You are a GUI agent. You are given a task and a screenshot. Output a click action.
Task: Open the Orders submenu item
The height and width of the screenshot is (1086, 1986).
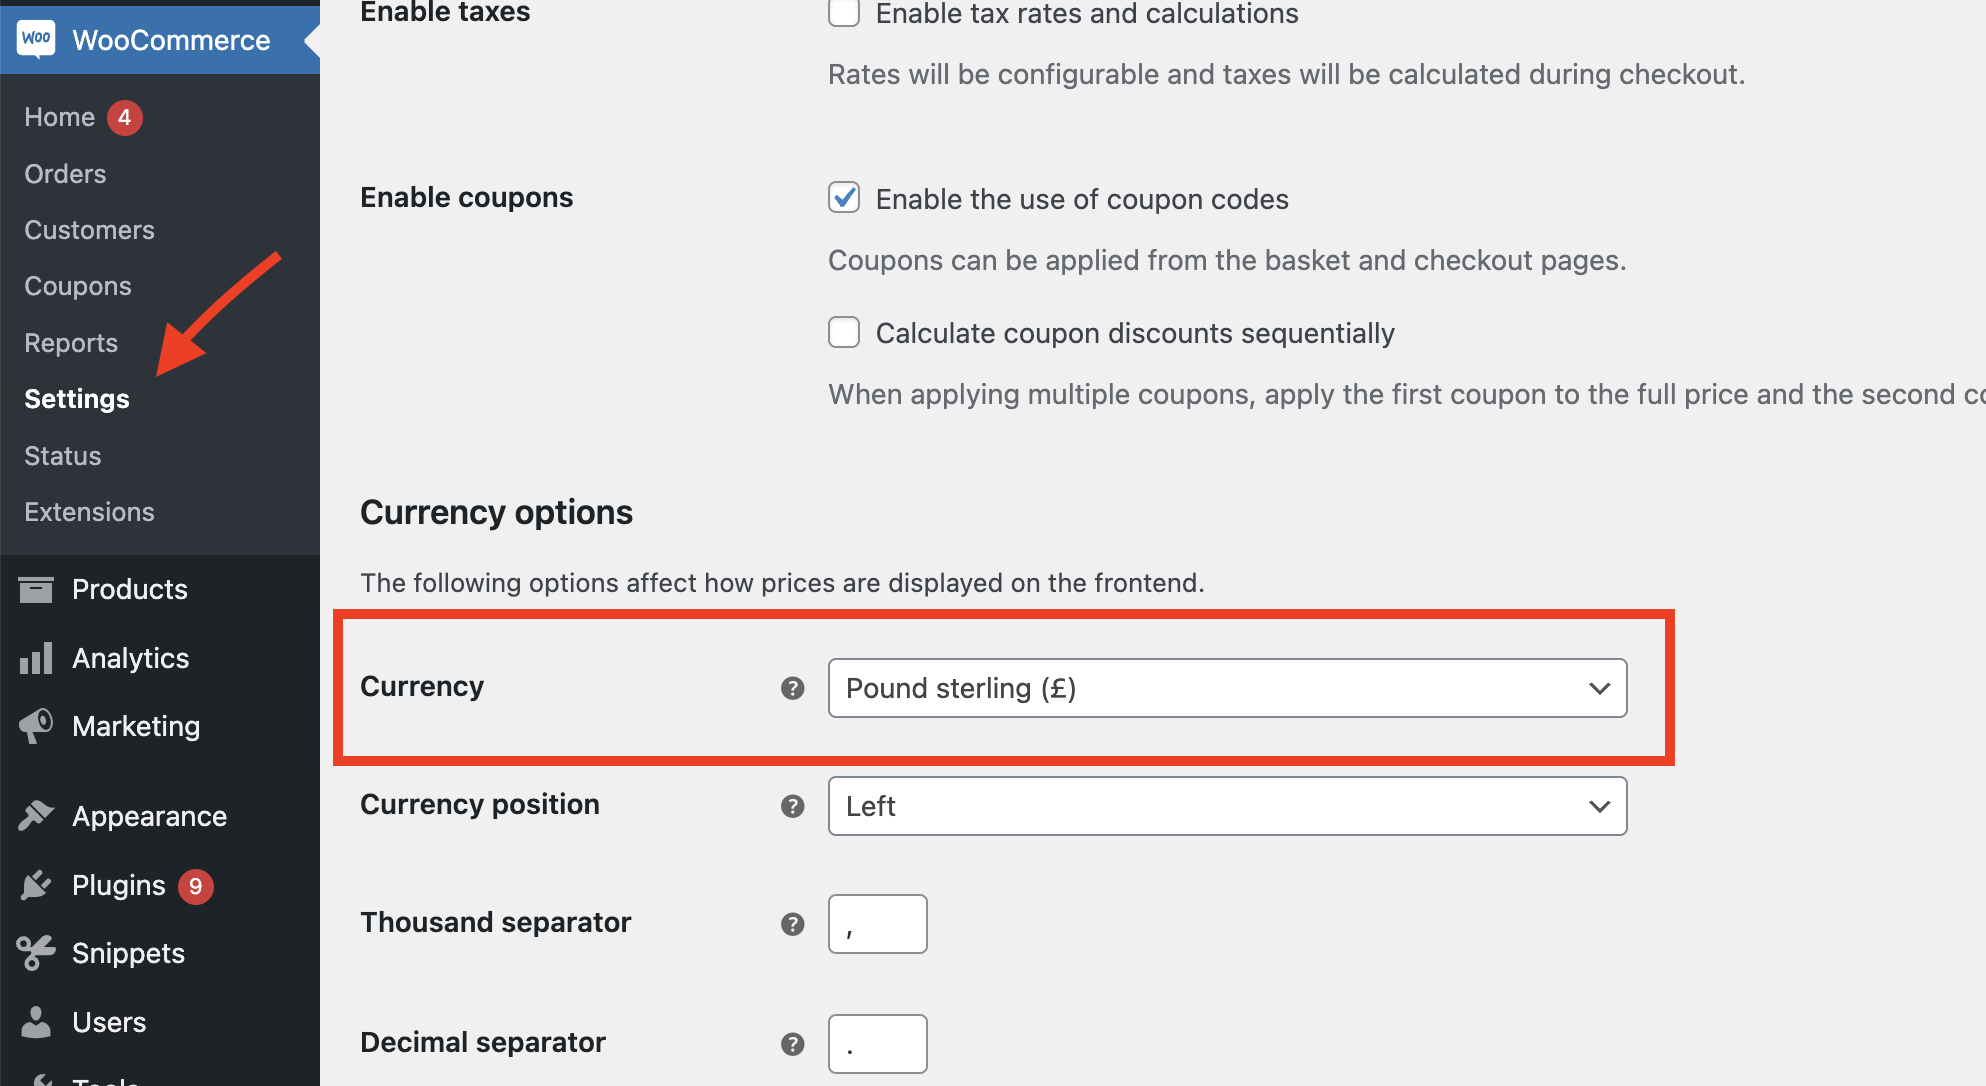point(65,174)
